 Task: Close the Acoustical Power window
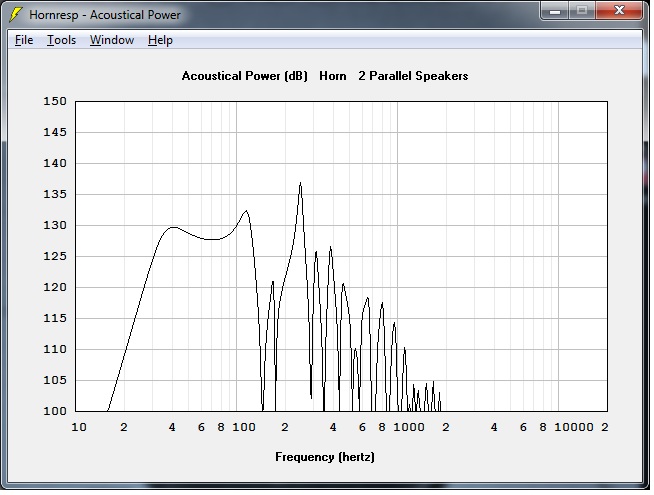[619, 11]
